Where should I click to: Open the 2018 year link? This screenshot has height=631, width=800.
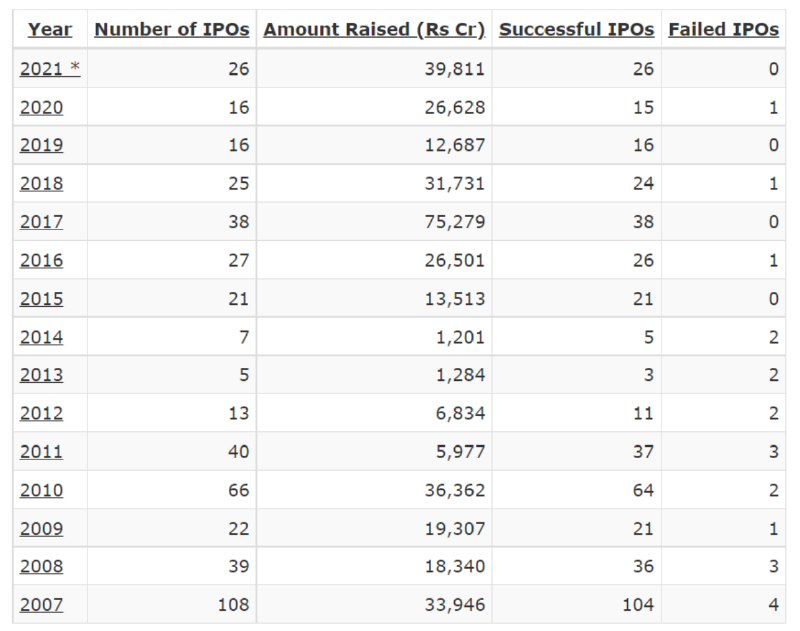pos(41,184)
